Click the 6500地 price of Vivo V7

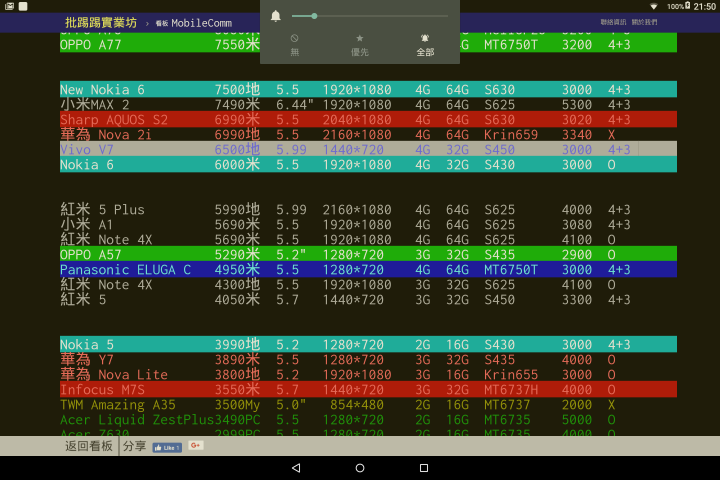click(x=237, y=150)
